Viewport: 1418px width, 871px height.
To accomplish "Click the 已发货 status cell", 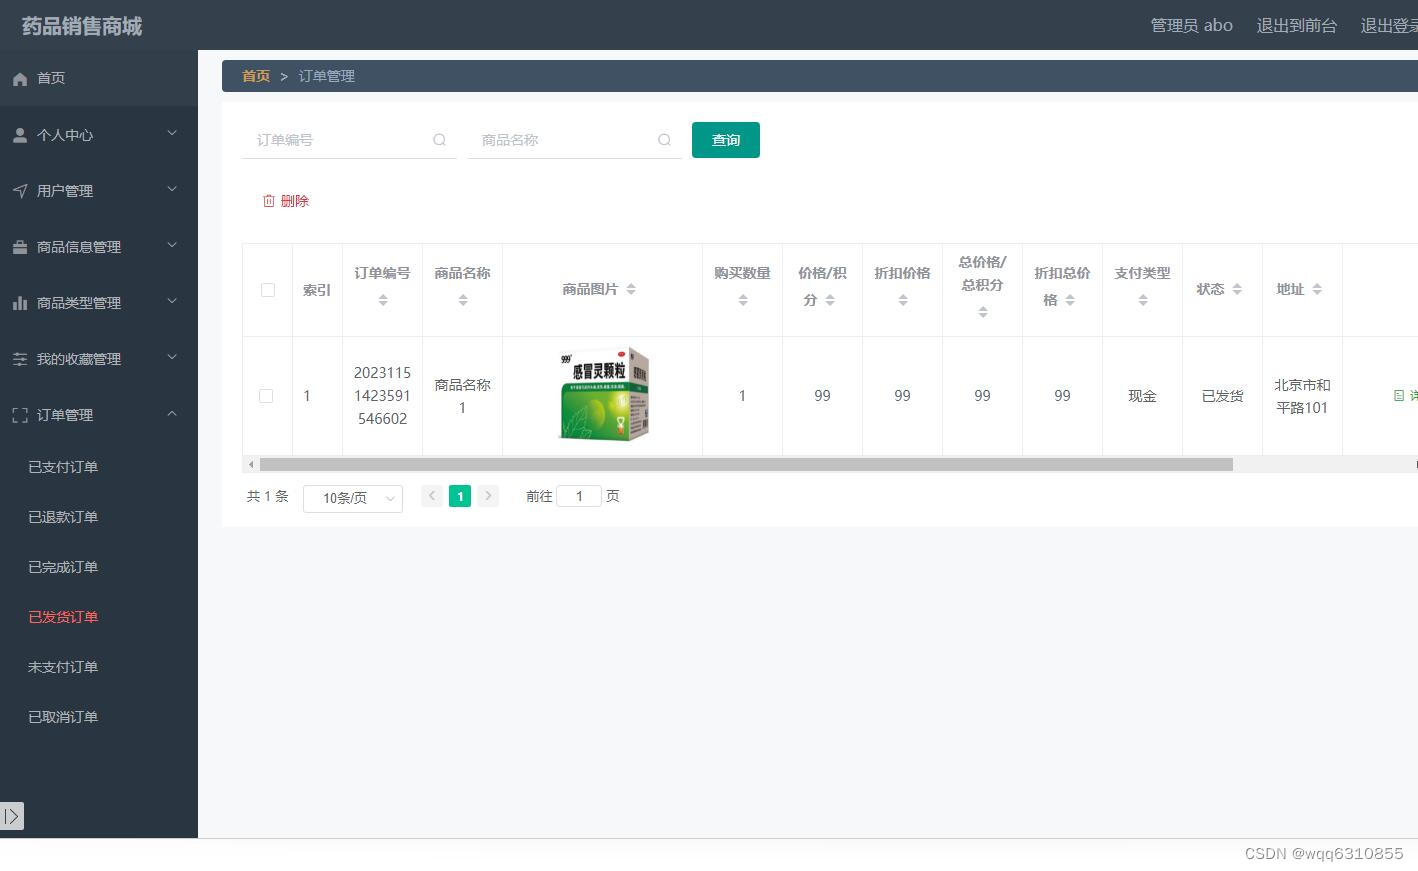I will [x=1222, y=396].
